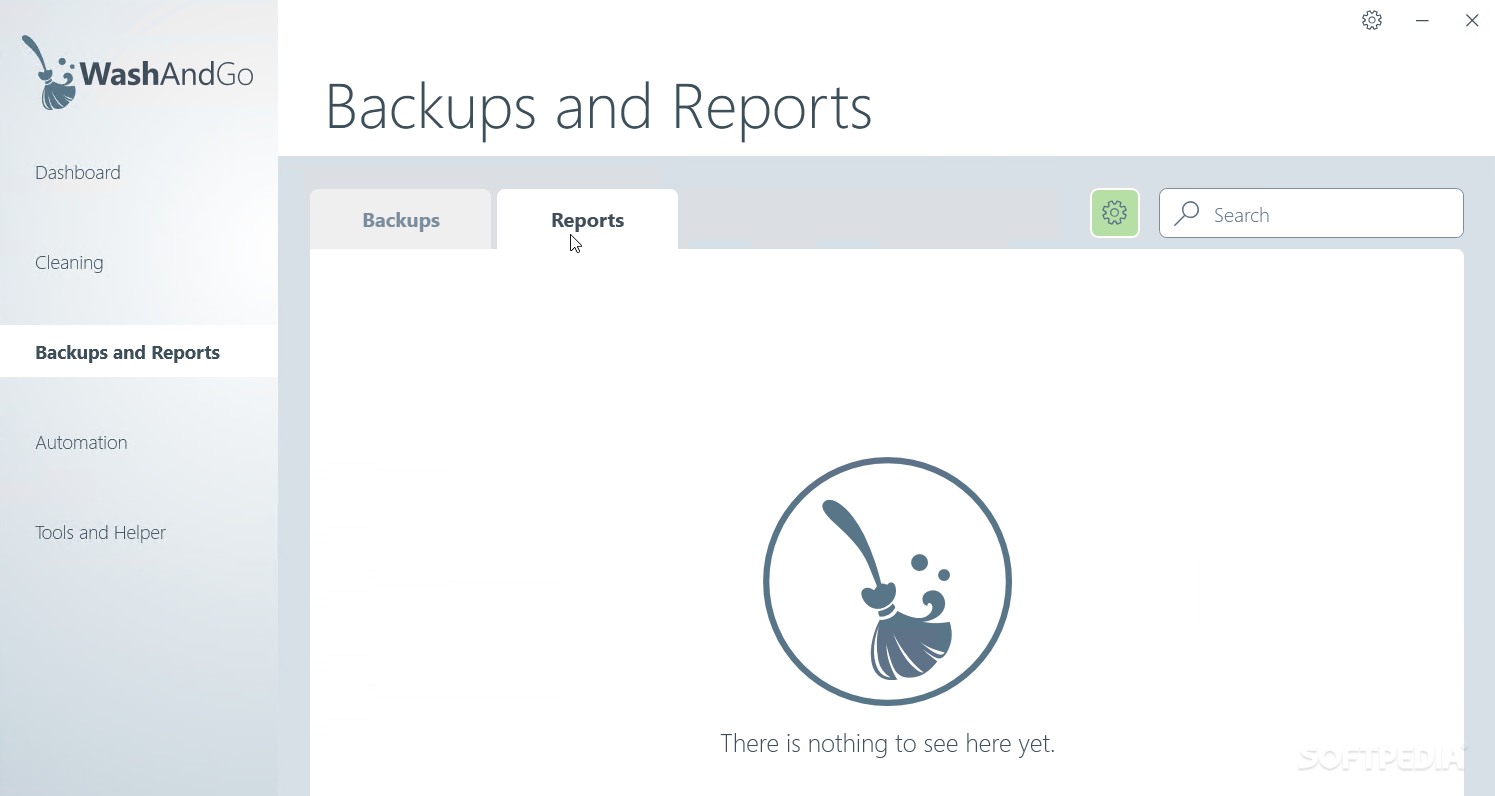Open the Cleaning section
Screen dimensions: 1495x796
pos(69,262)
